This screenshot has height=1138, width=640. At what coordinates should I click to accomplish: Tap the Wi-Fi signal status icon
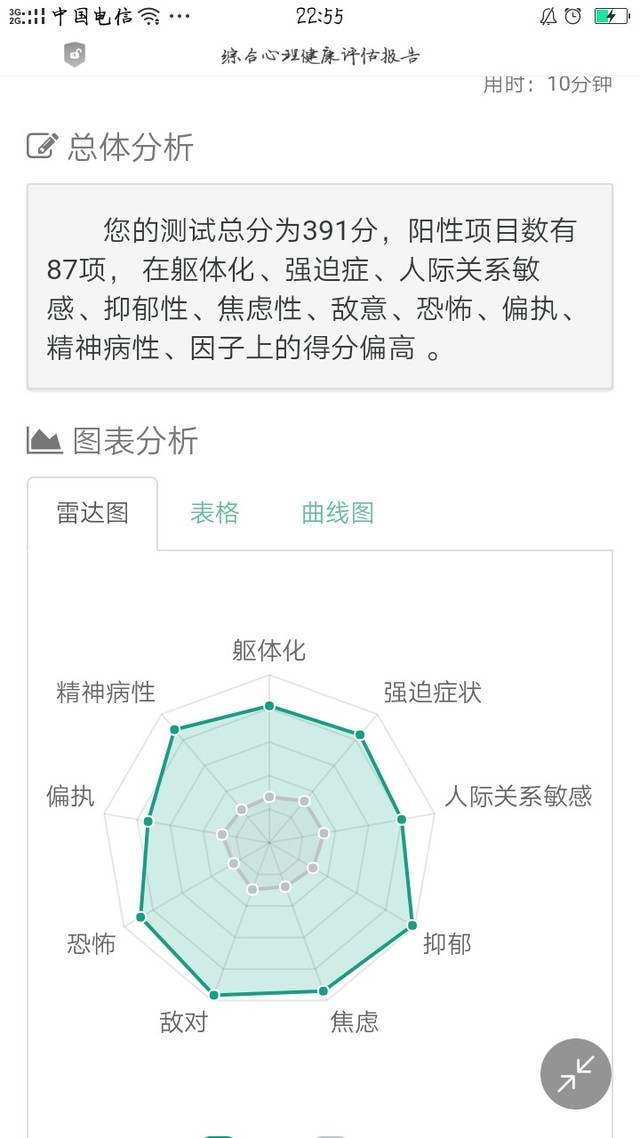point(149,16)
